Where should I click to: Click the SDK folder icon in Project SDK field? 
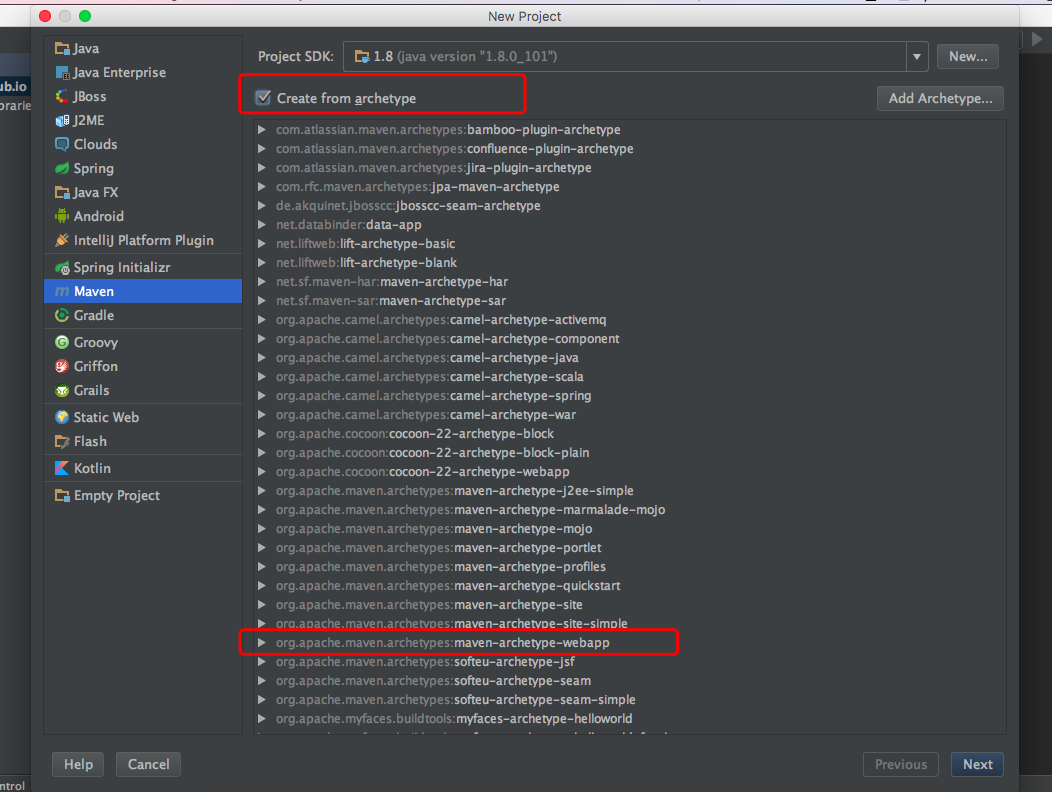[x=362, y=57]
